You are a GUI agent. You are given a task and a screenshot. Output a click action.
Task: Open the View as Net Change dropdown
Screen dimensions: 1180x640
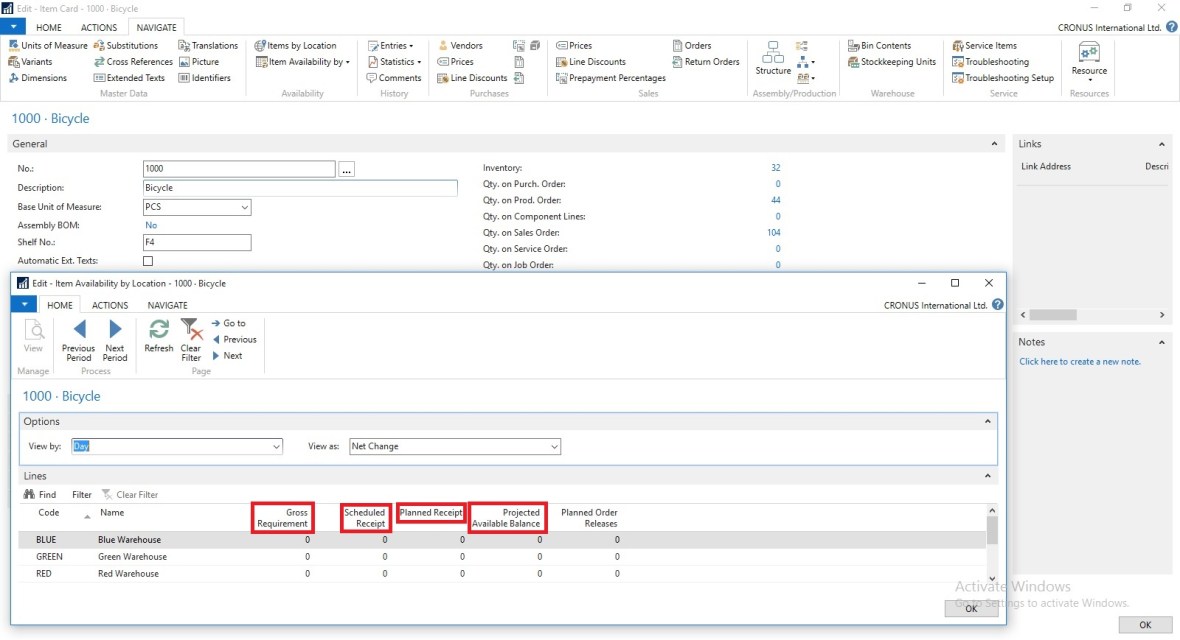[554, 447]
